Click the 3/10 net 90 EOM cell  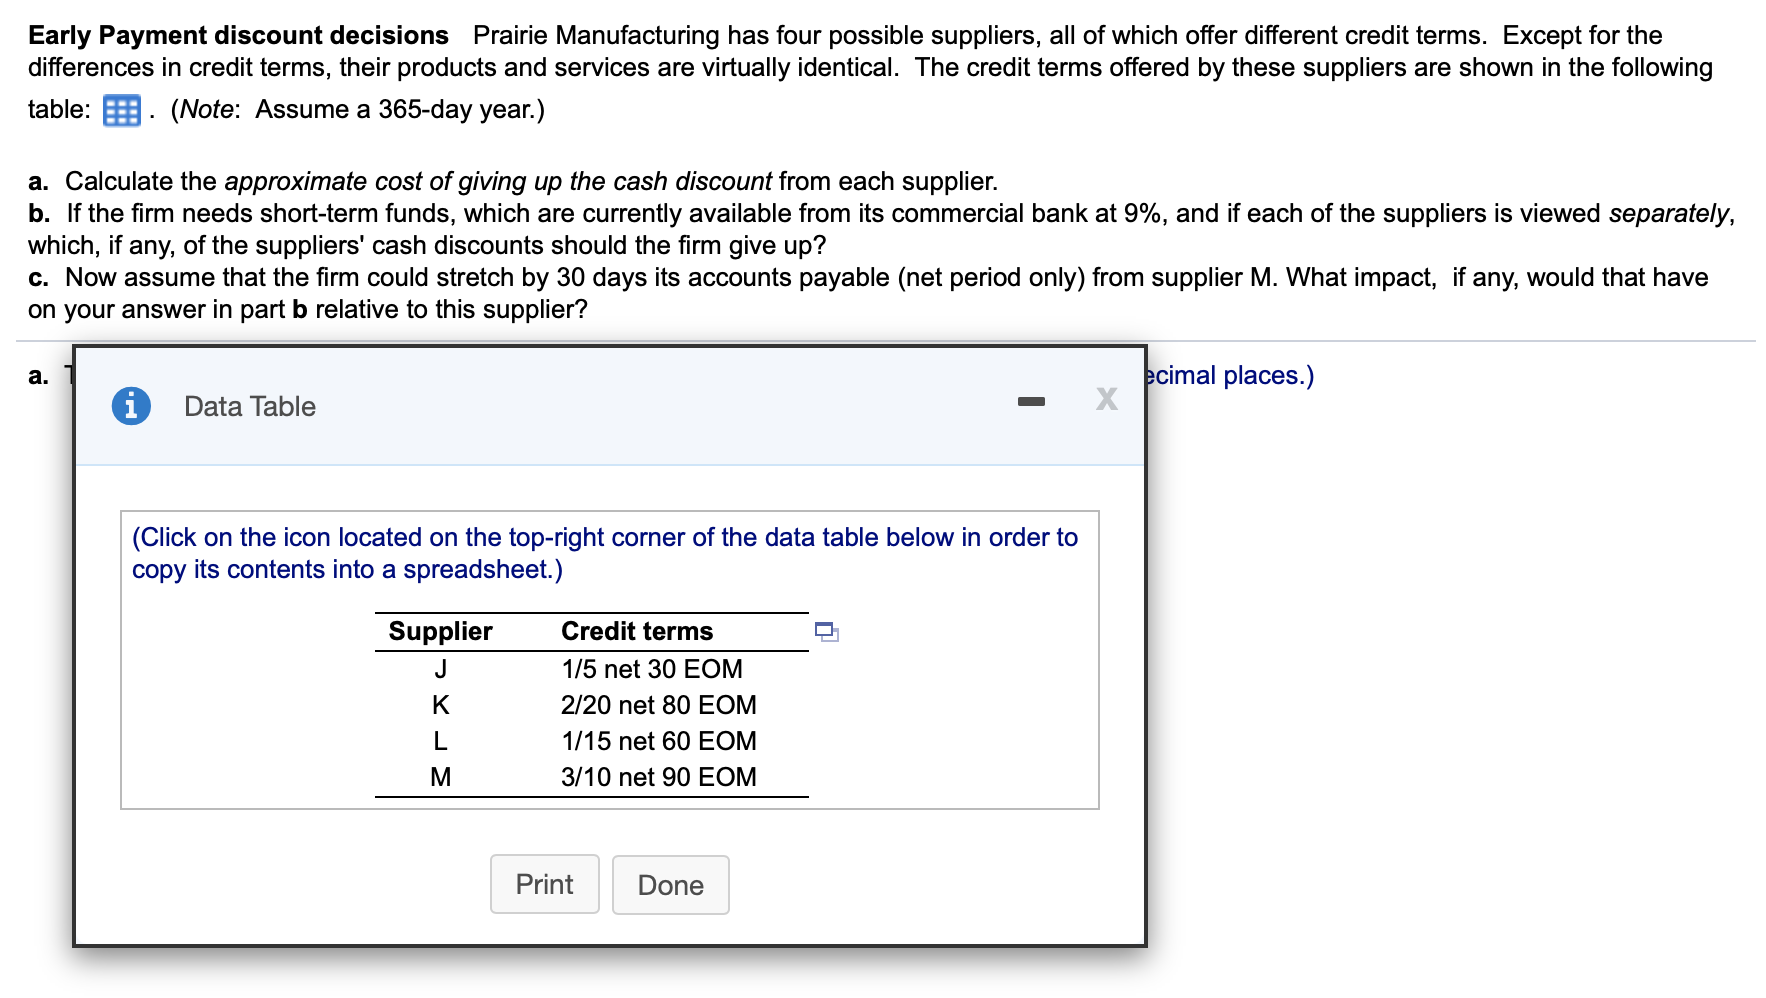[659, 777]
